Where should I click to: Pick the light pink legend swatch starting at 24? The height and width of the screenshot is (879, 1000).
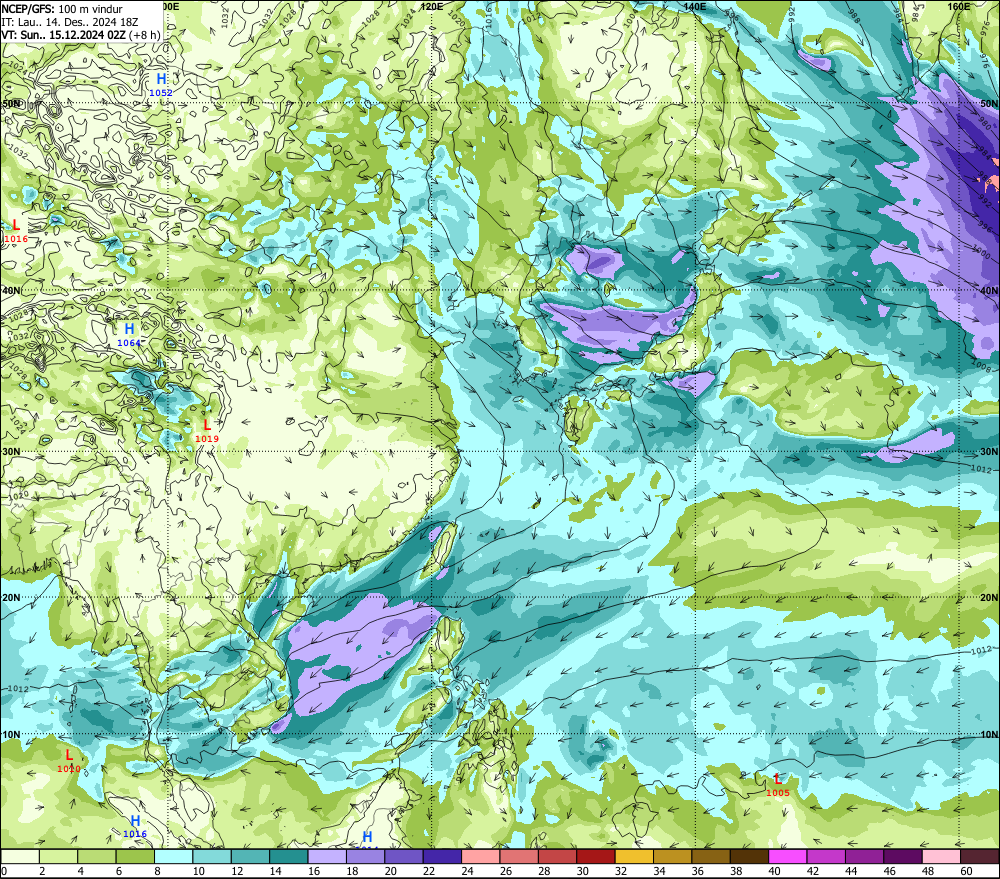coord(480,856)
